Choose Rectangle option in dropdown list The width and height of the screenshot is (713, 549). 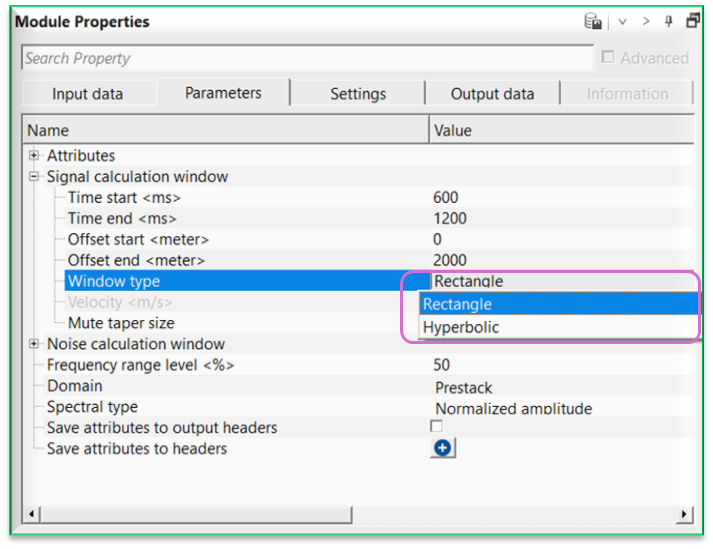coord(457,304)
